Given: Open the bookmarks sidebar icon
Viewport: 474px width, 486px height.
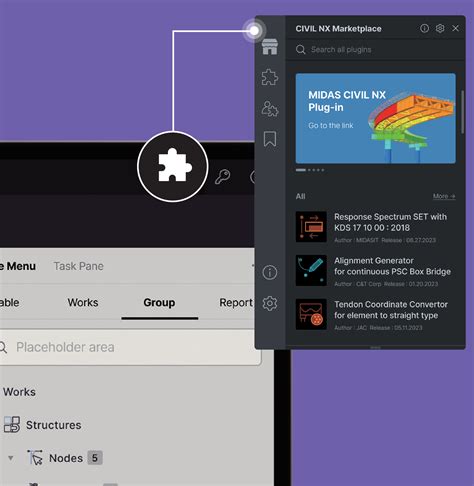Looking at the screenshot, I should (x=270, y=139).
